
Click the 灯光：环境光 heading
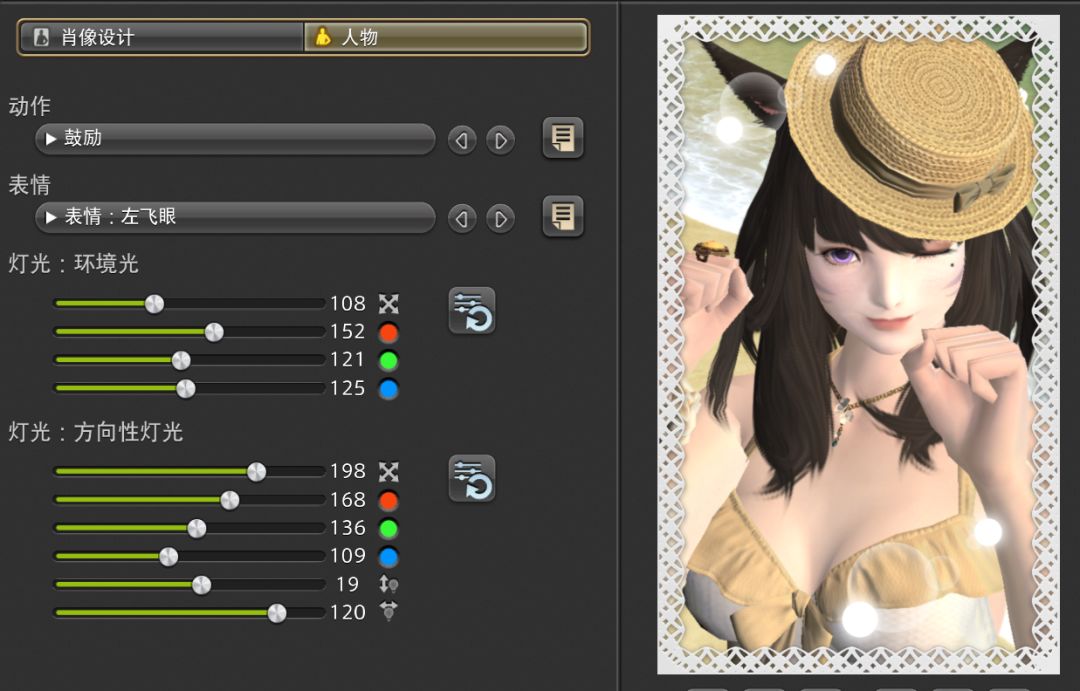74,264
